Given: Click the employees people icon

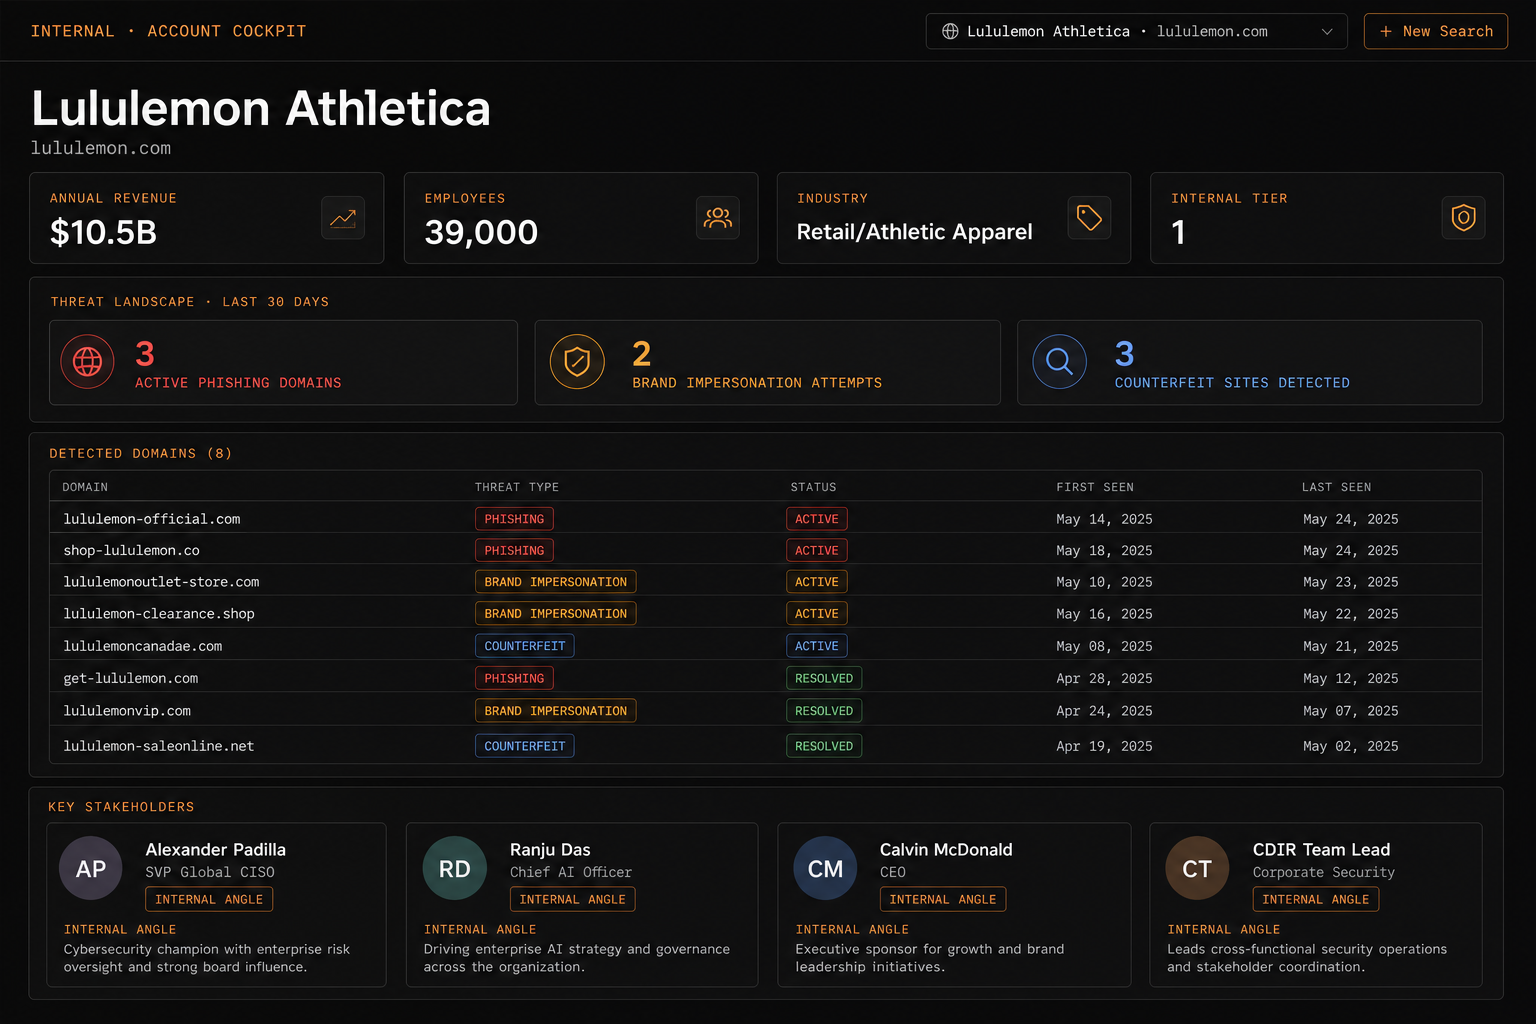Looking at the screenshot, I should 718,218.
